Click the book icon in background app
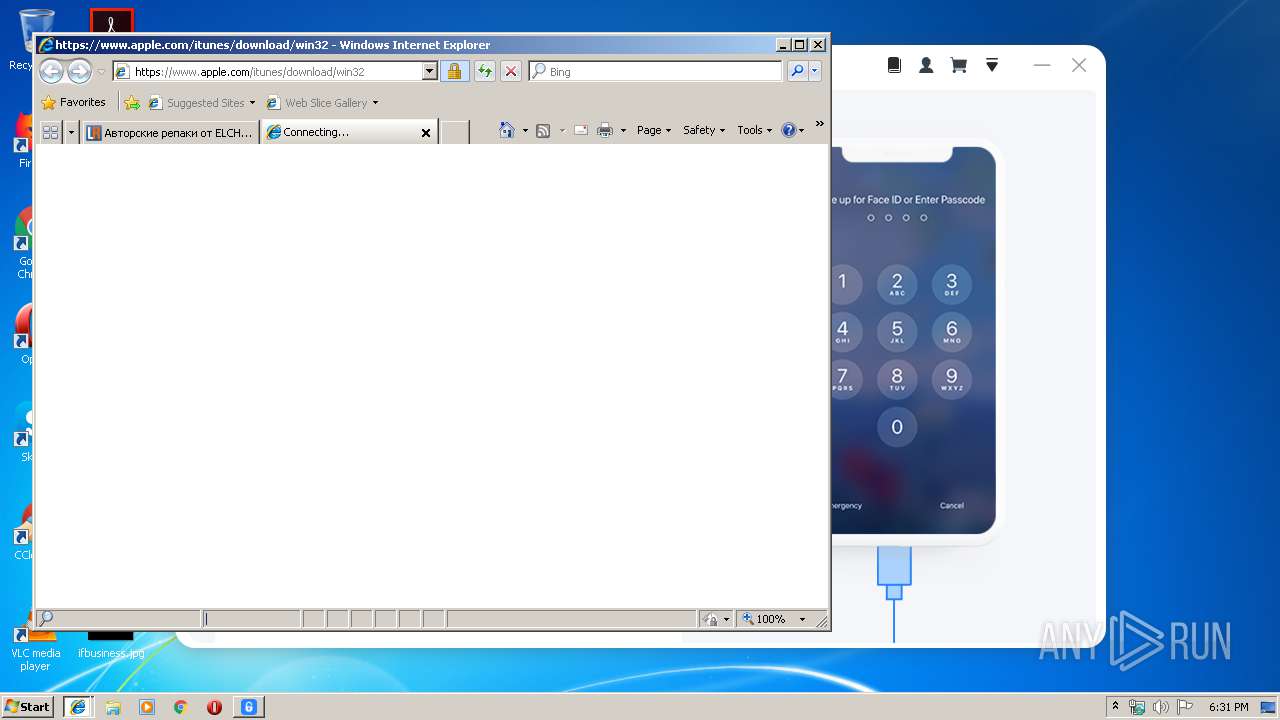 click(x=894, y=65)
